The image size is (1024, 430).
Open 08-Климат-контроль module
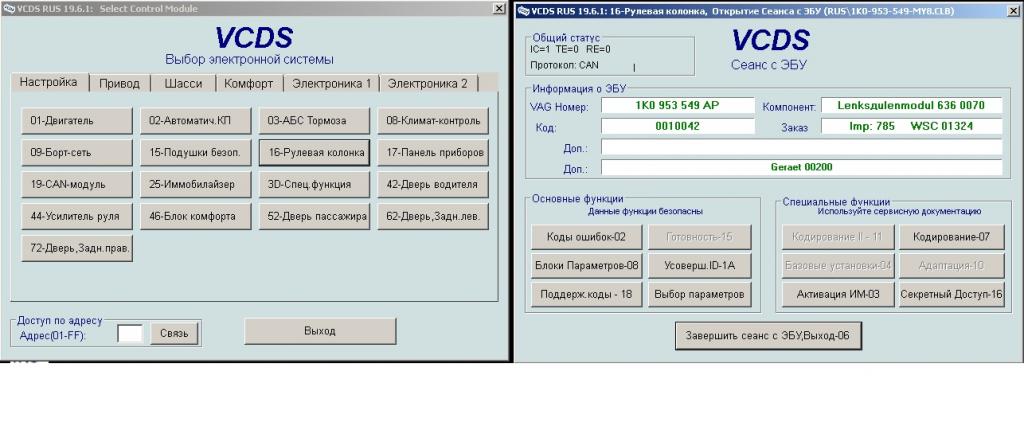[x=433, y=121]
